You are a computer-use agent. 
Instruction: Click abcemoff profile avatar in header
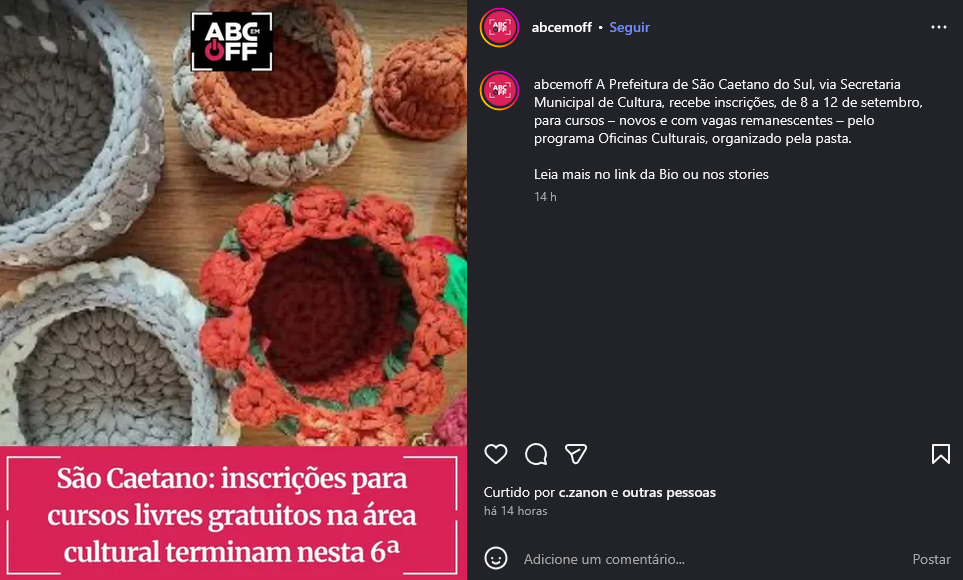499,27
